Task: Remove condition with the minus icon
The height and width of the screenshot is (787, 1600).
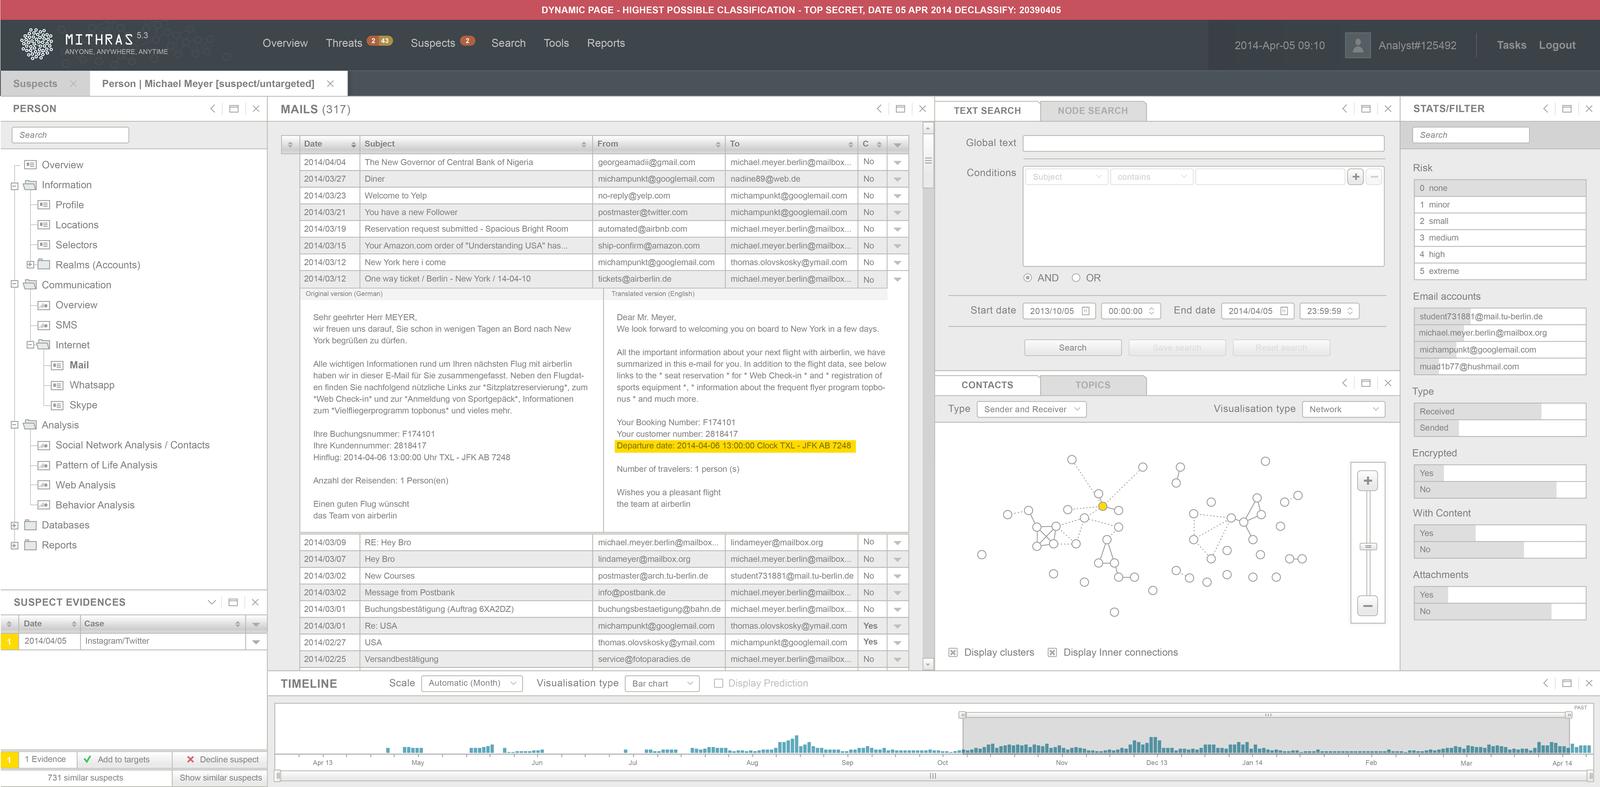Action: [x=1374, y=177]
